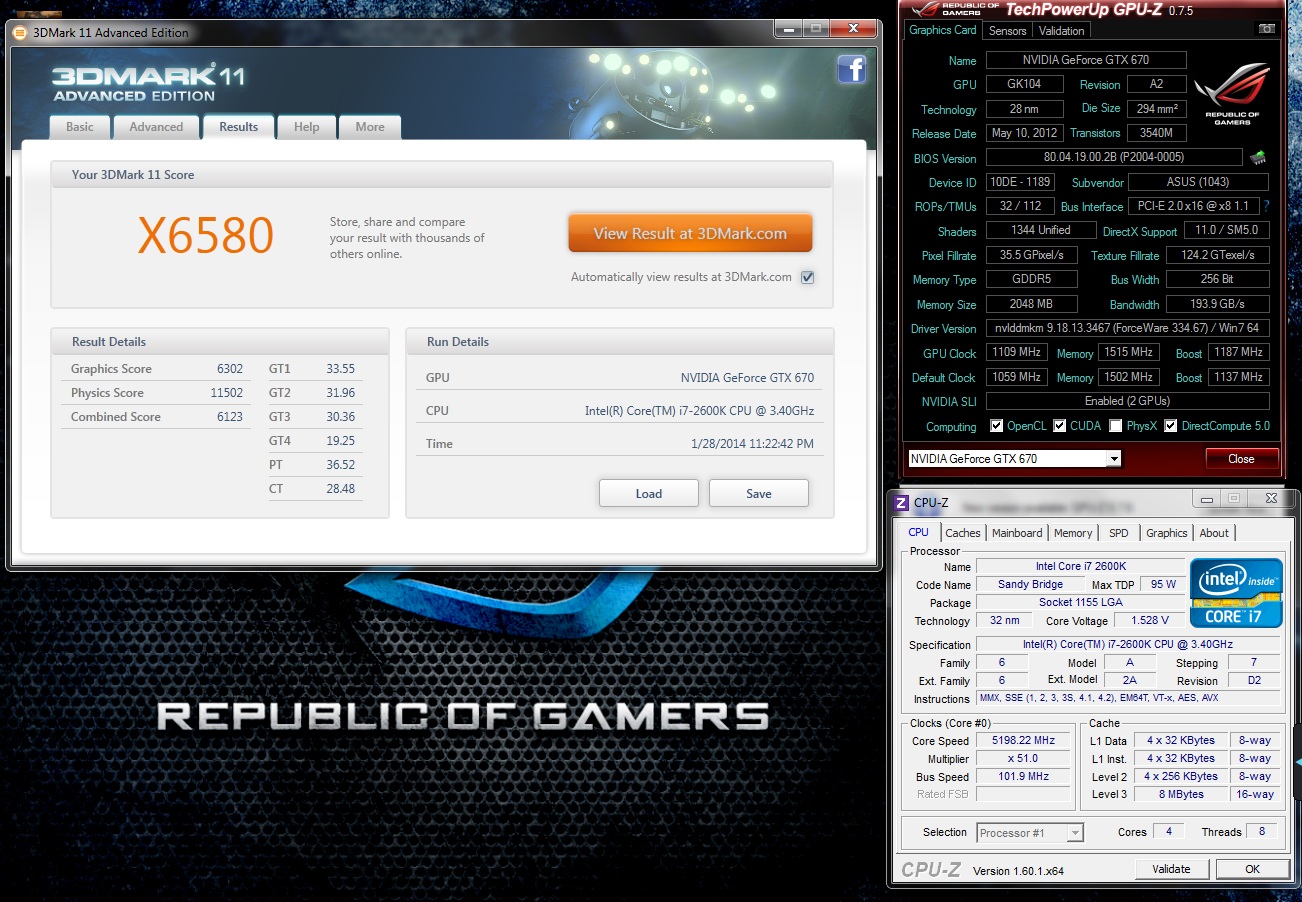This screenshot has width=1302, height=902.
Task: Open the Mainboard tab in CPU-Z
Action: point(1017,533)
